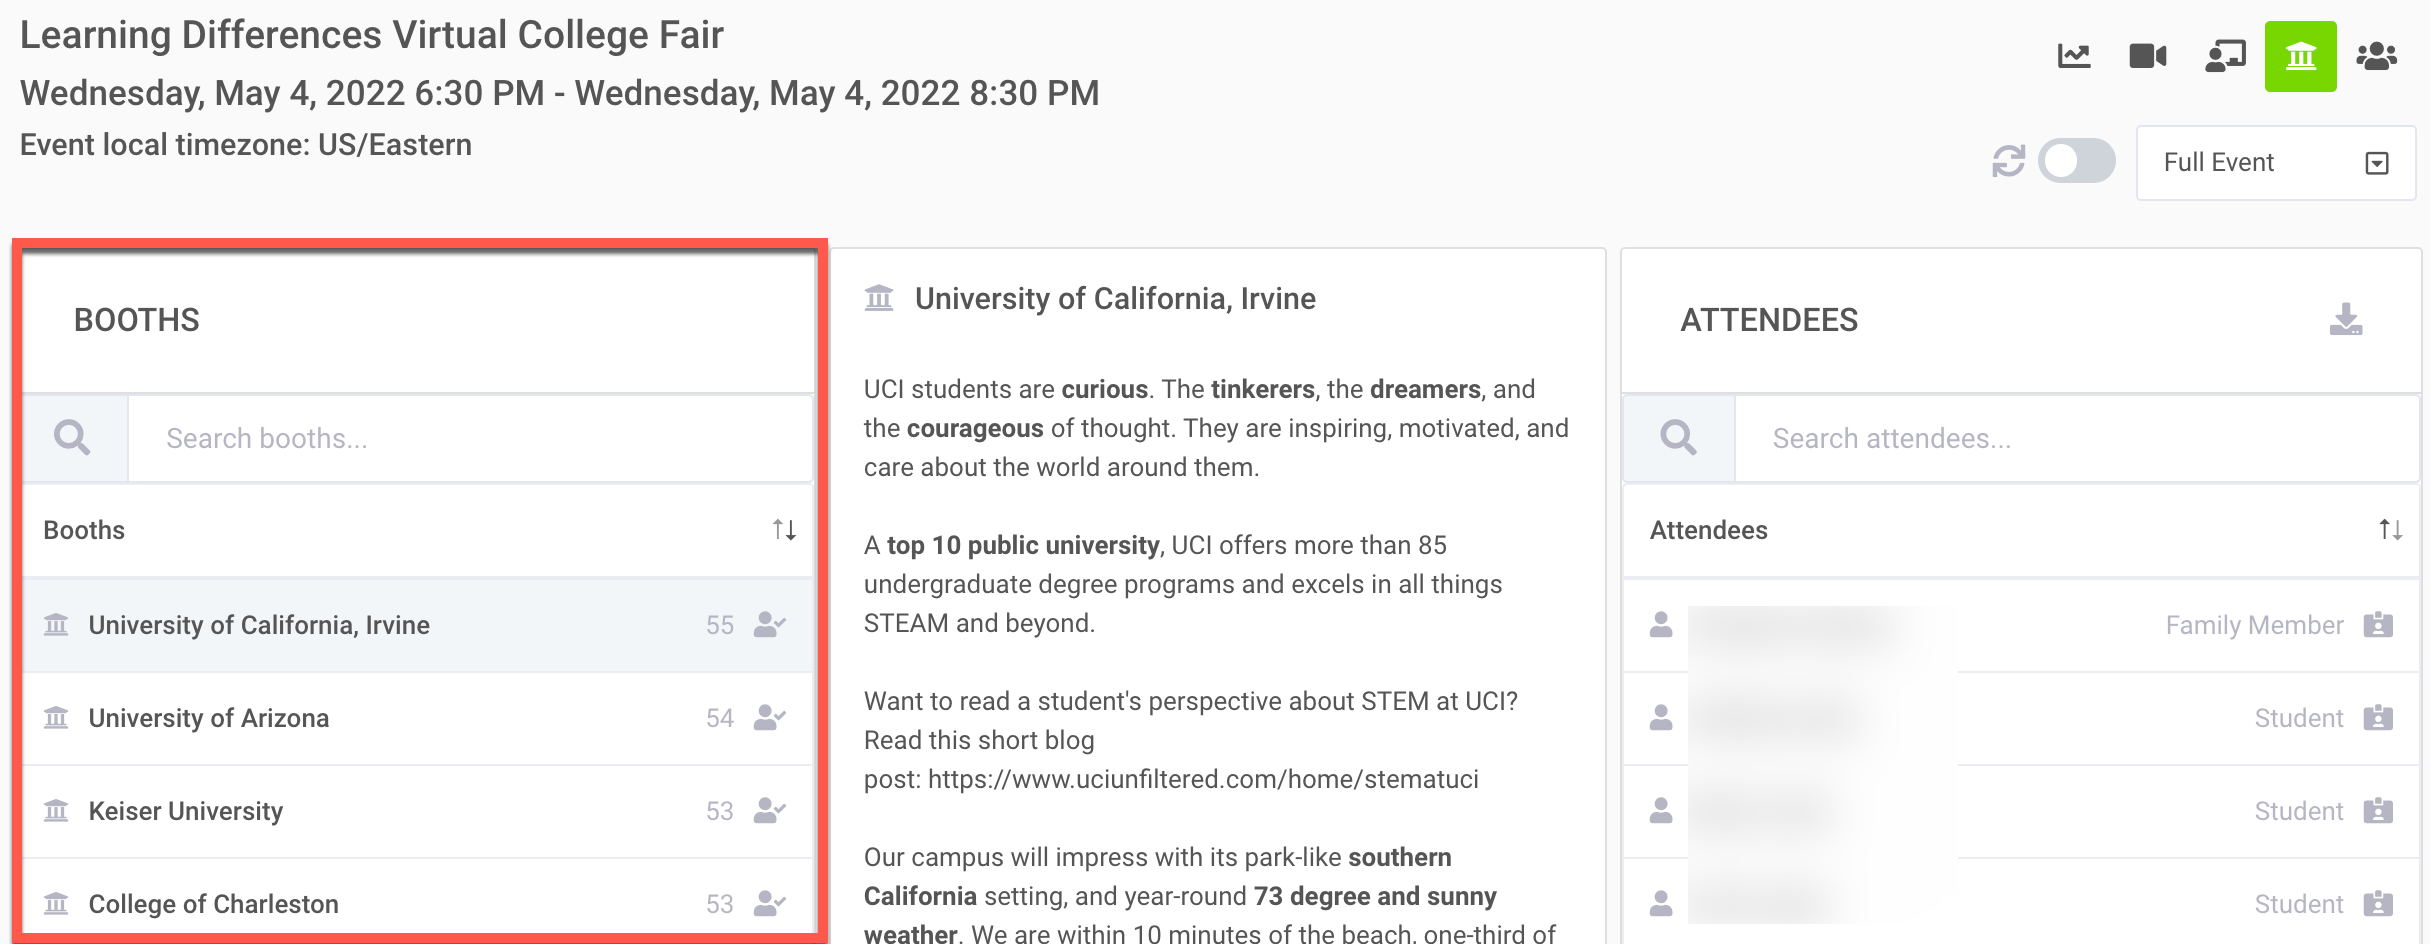Open the presenter screen view icon
This screenshot has width=2430, height=944.
tap(2225, 56)
